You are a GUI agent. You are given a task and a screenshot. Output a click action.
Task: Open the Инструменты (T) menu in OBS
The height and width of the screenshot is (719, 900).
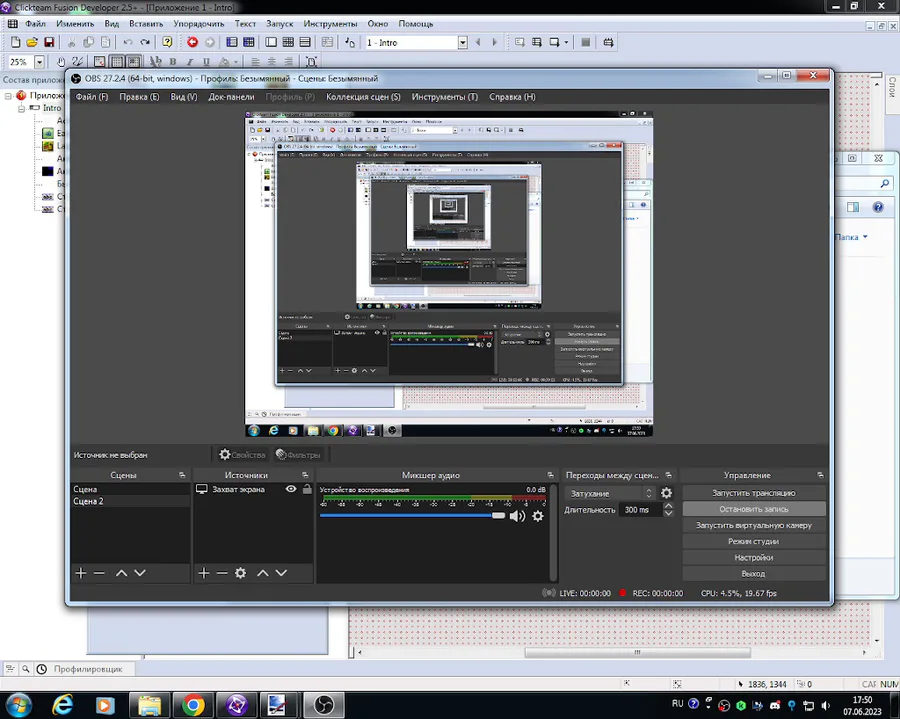[x=444, y=97]
